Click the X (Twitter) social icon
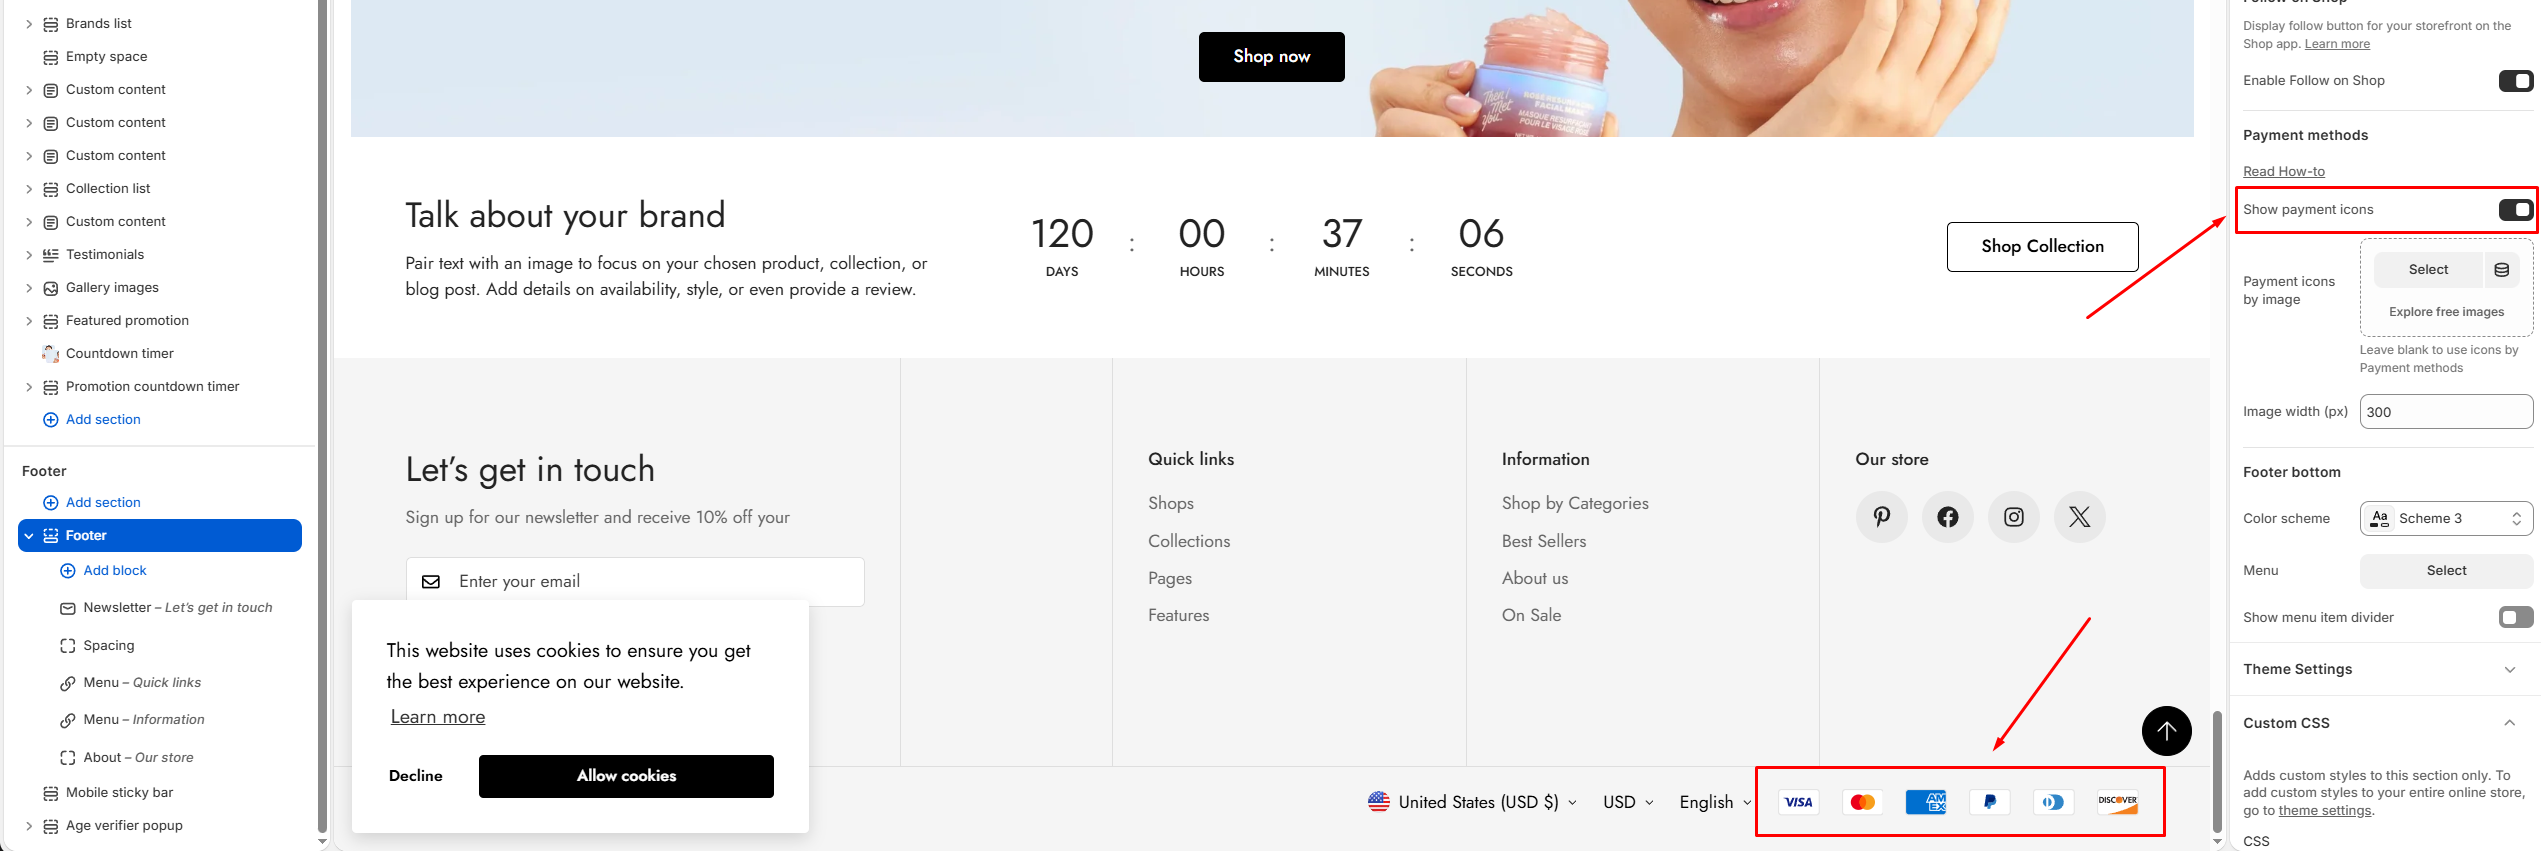The width and height of the screenshot is (2542, 851). pyautogui.click(x=2079, y=517)
